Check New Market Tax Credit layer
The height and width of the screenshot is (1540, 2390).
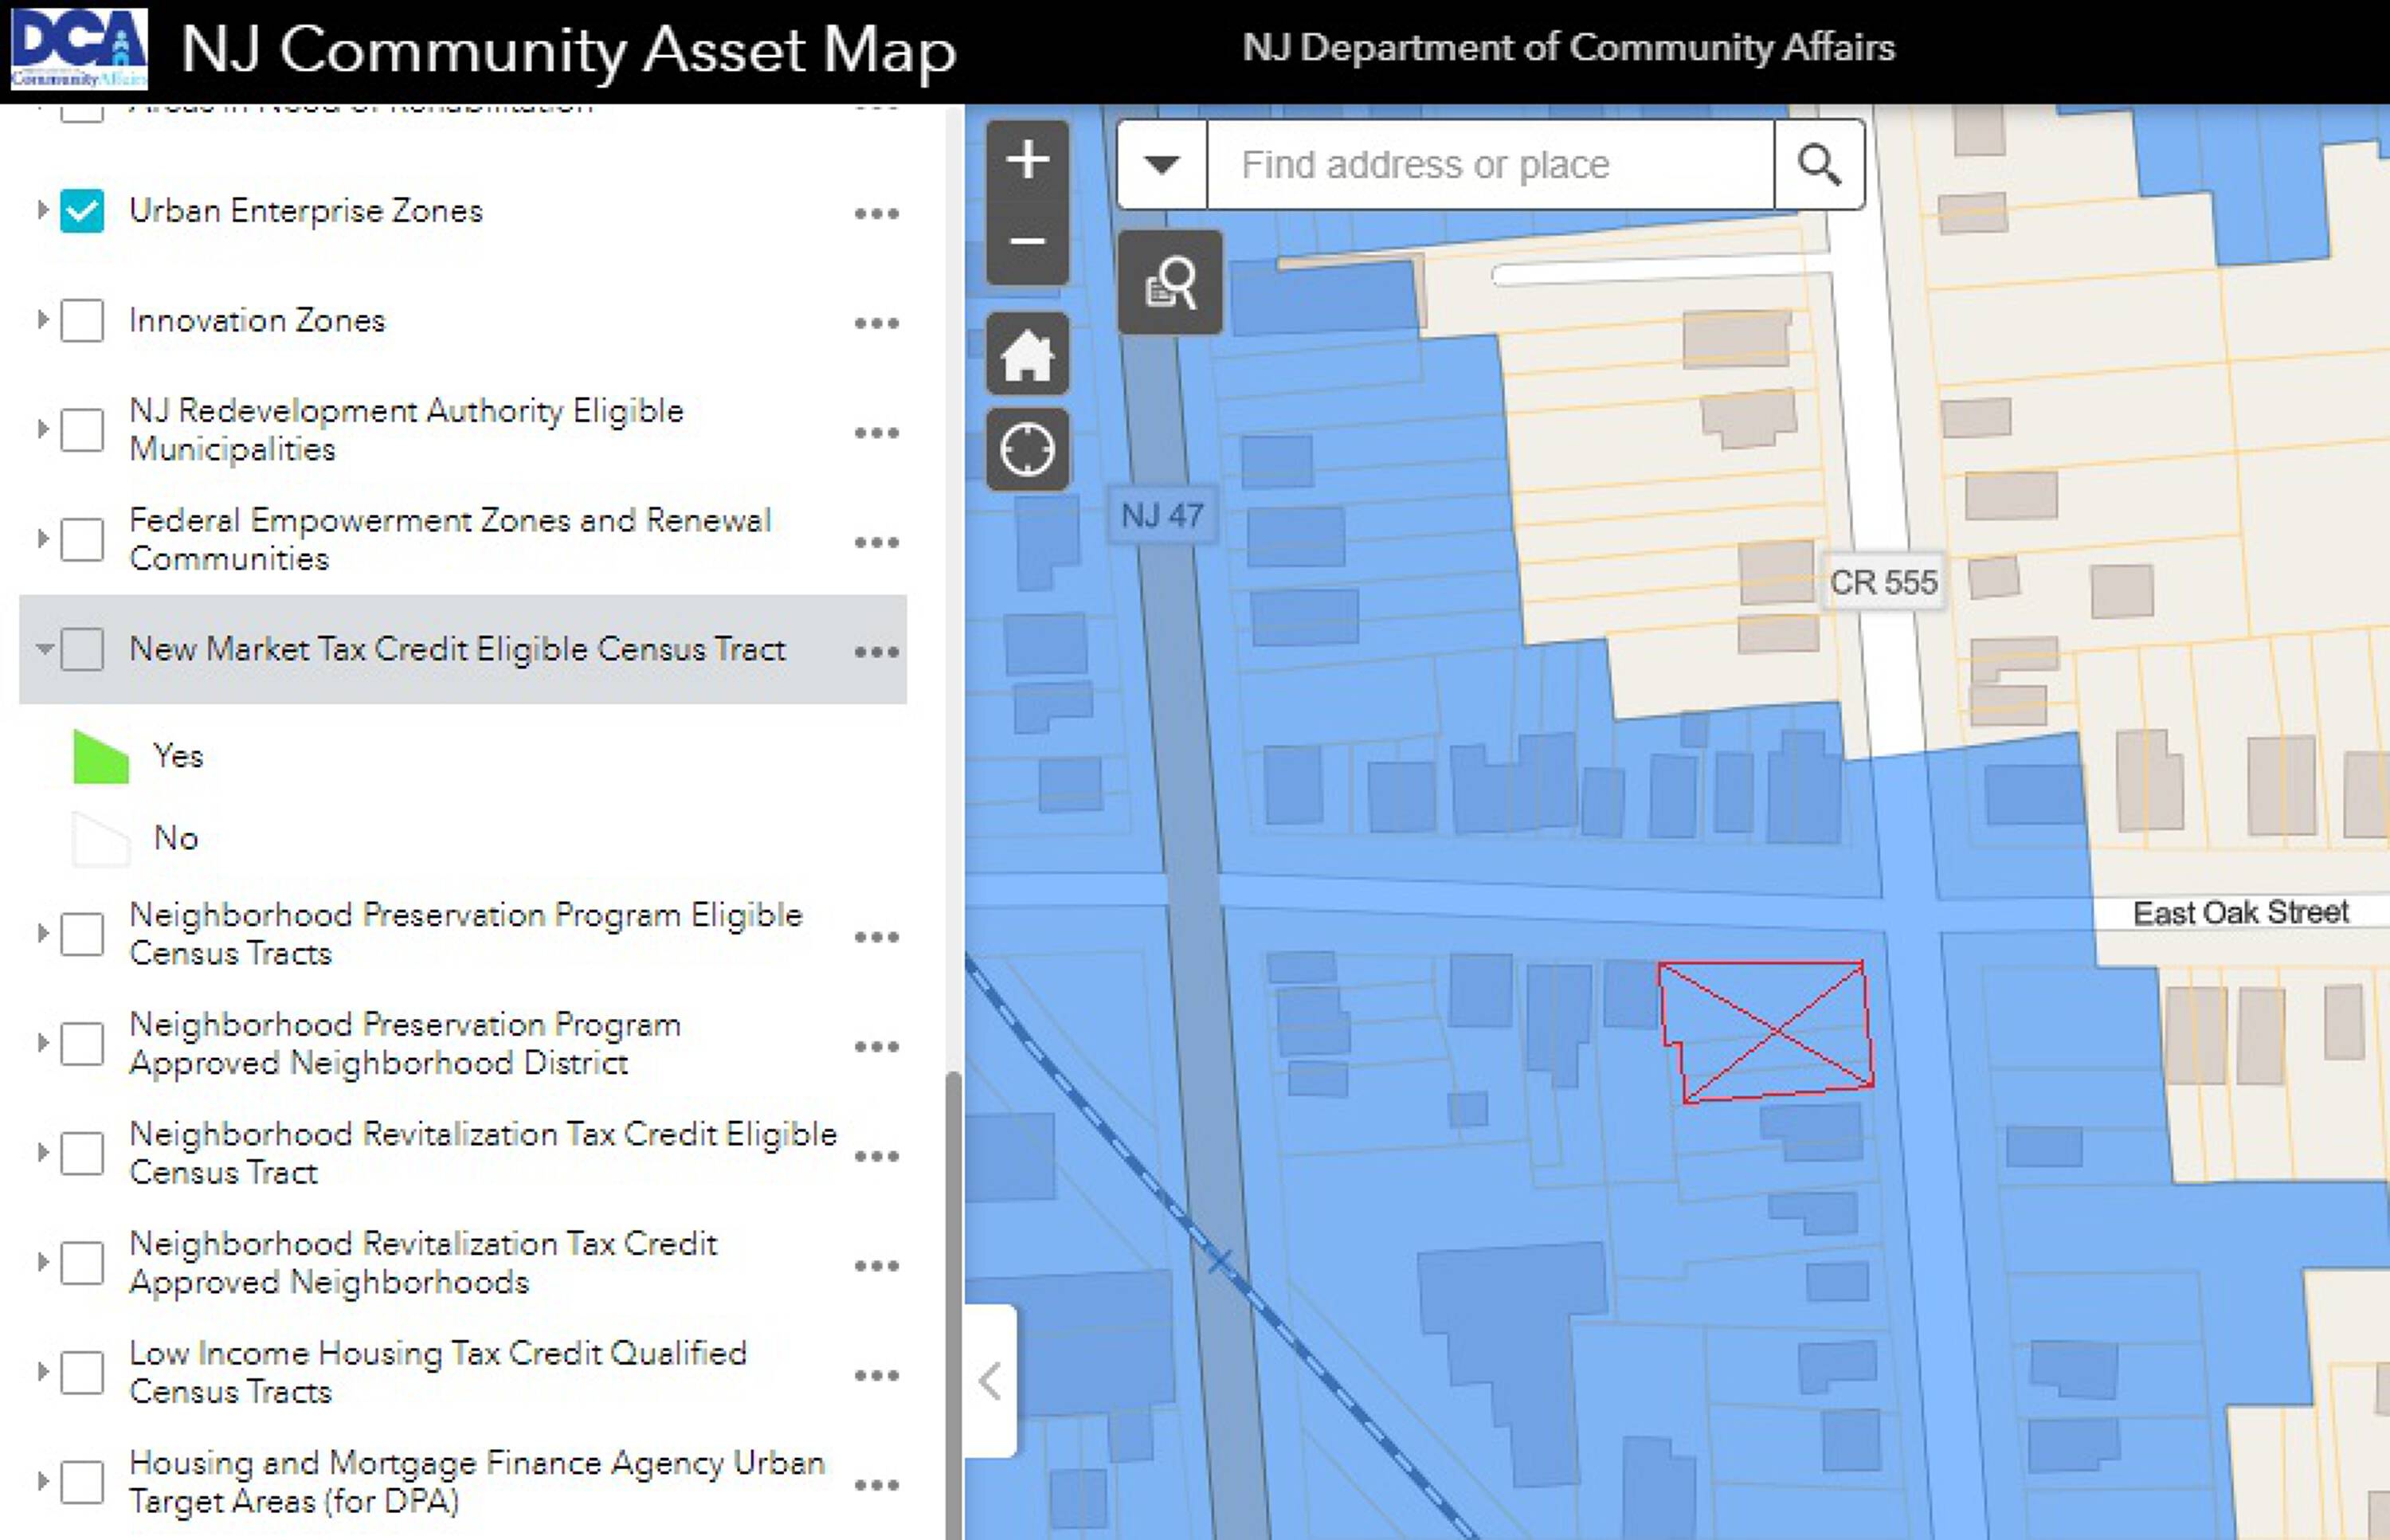(82, 650)
